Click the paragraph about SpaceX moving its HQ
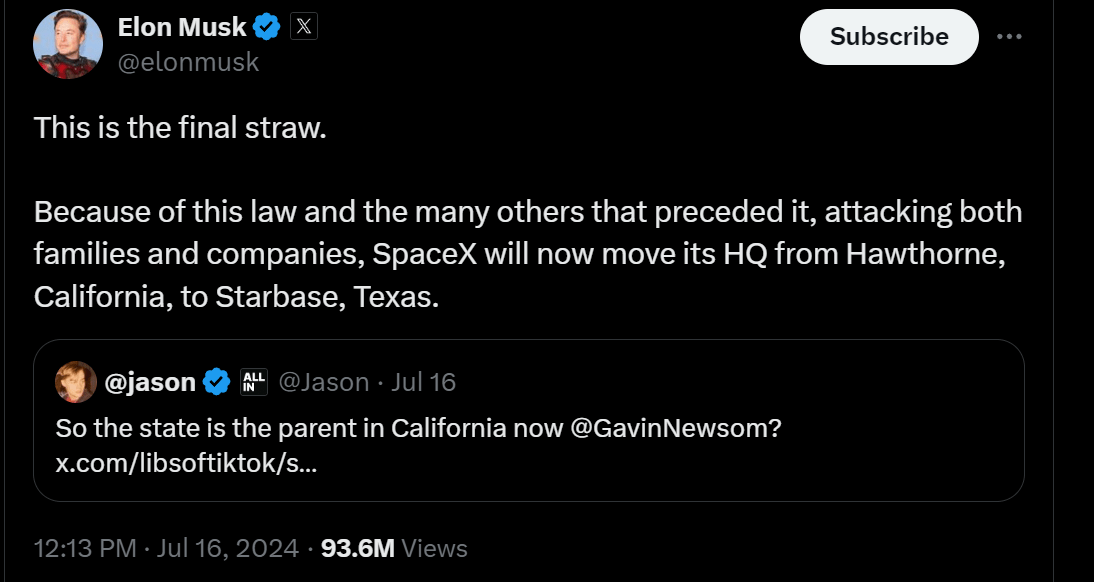The width and height of the screenshot is (1094, 582). click(x=528, y=255)
